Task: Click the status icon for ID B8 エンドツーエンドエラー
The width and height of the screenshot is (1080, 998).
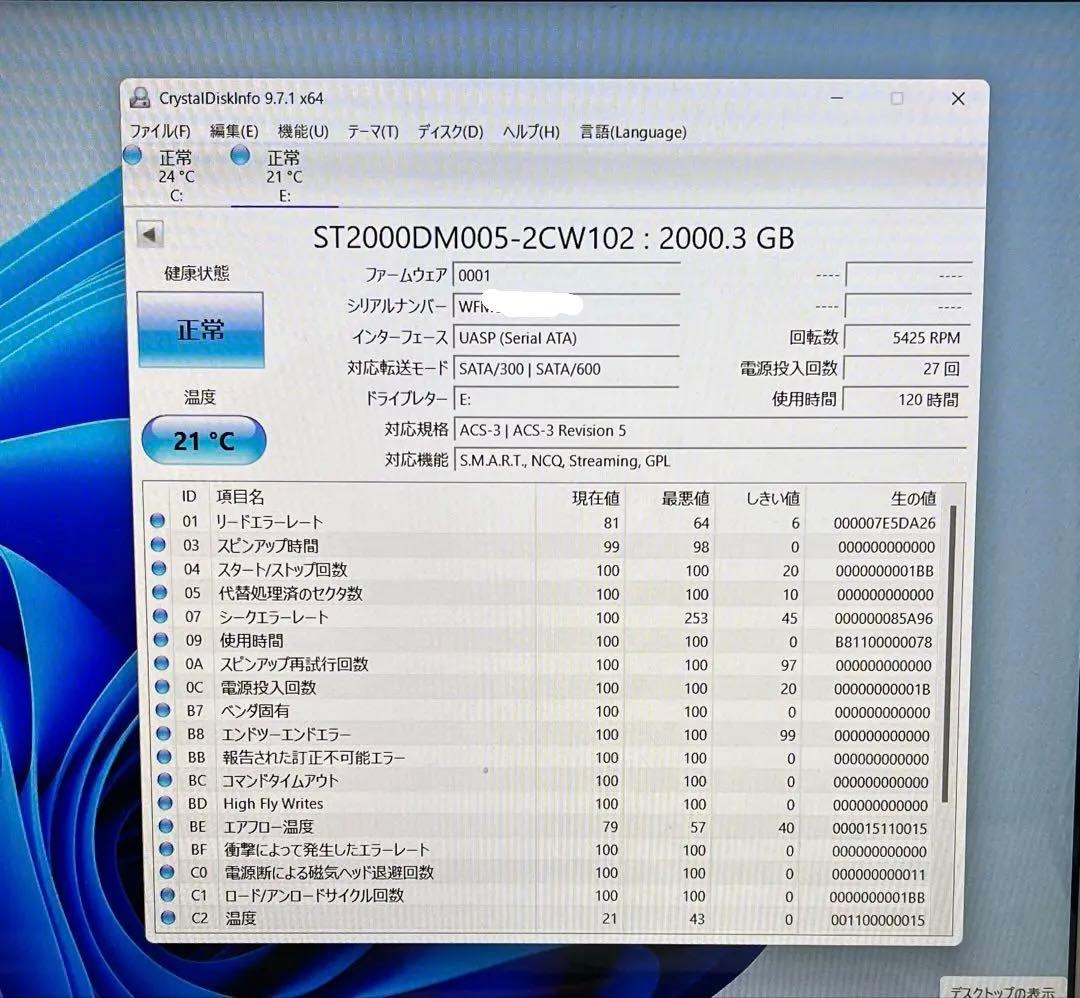Action: click(x=164, y=733)
